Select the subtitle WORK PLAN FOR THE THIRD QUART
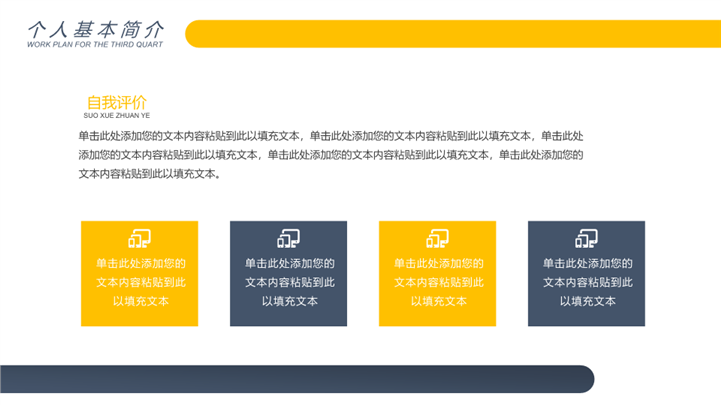The image size is (721, 405). click(x=94, y=45)
